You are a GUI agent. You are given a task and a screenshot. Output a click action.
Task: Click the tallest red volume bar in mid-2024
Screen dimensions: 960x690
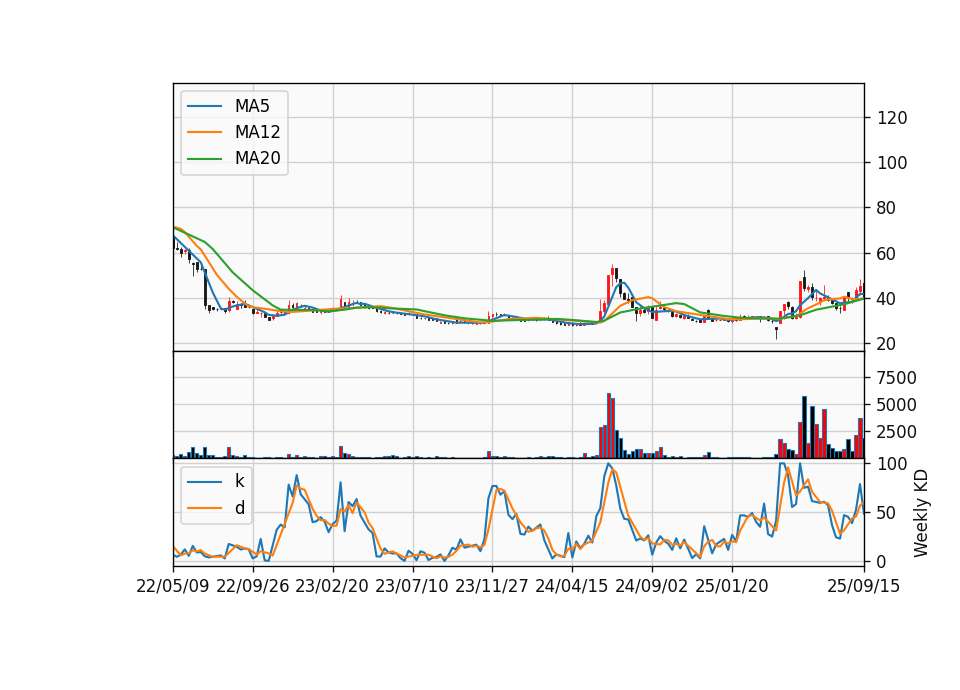click(609, 426)
